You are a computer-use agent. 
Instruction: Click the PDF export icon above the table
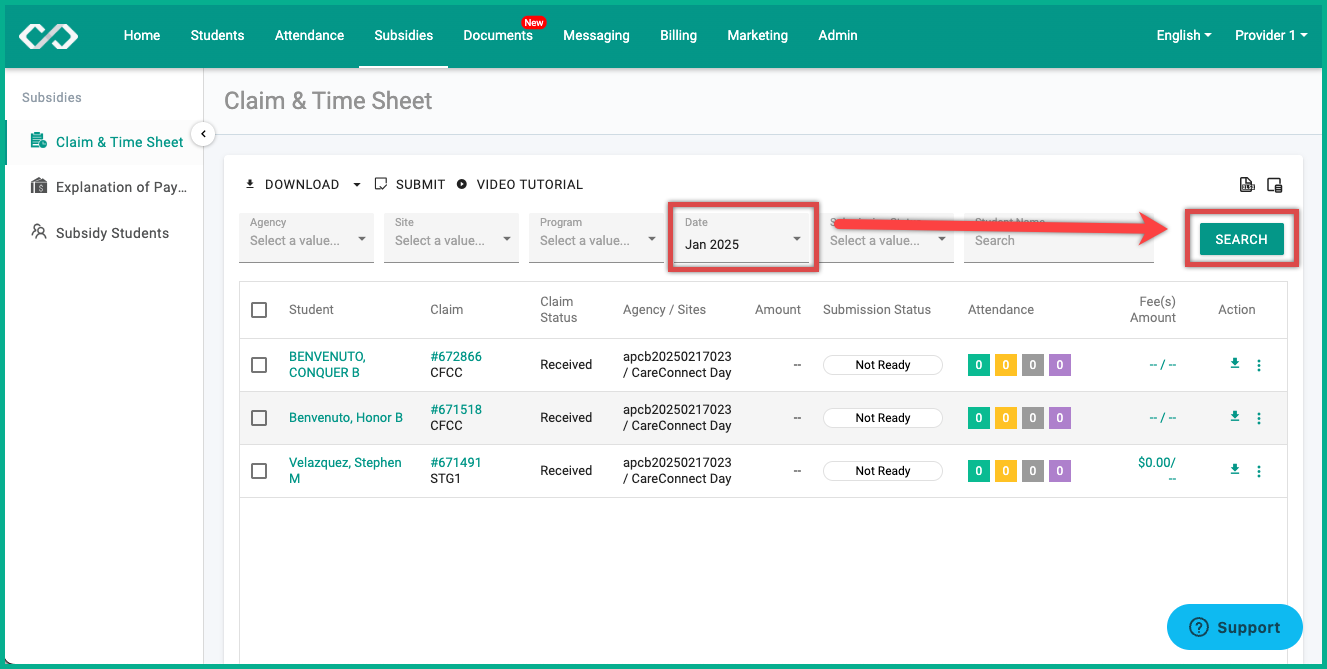(x=1247, y=184)
